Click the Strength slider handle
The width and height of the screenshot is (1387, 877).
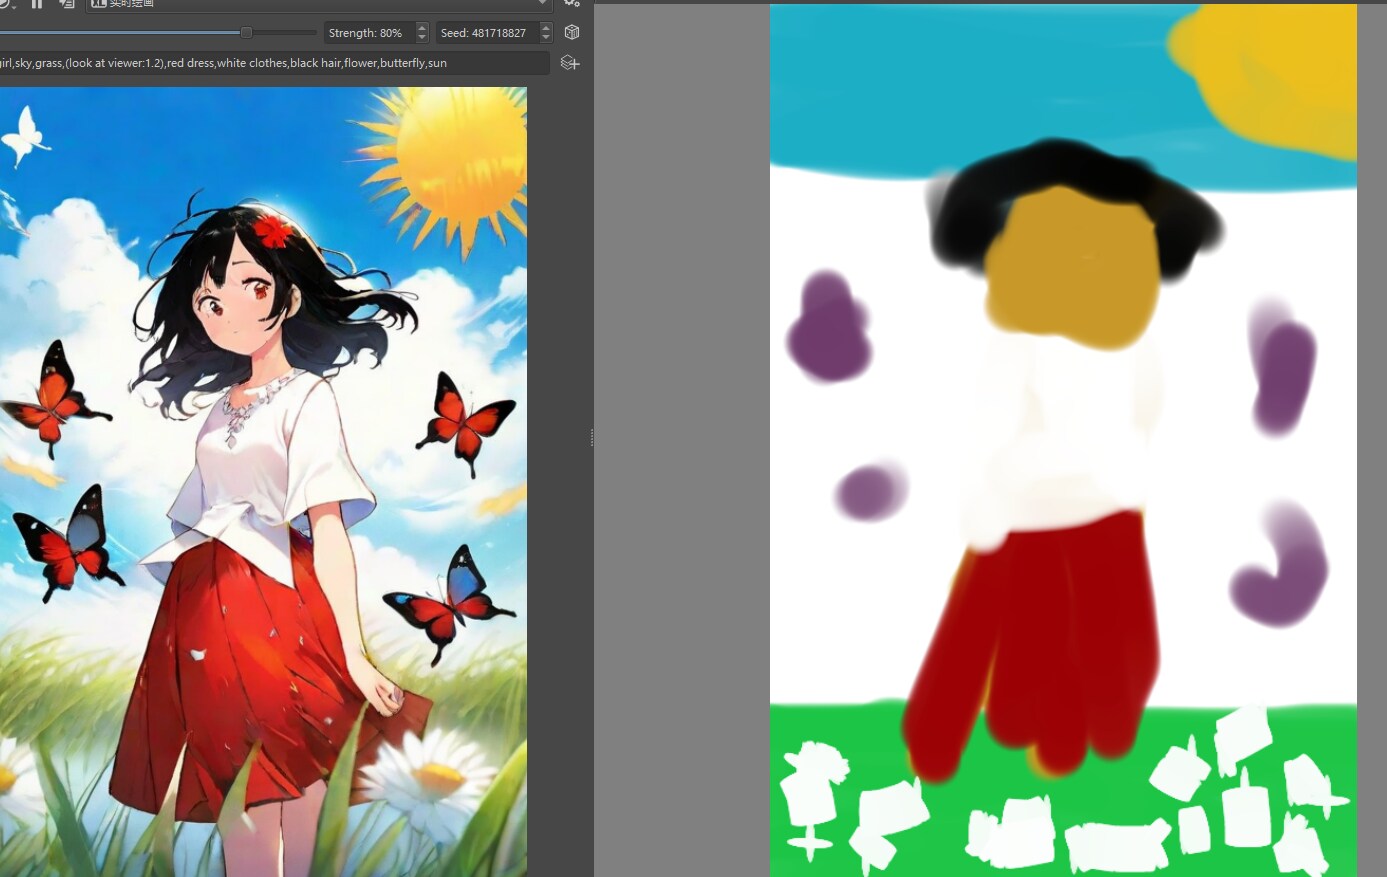point(246,33)
